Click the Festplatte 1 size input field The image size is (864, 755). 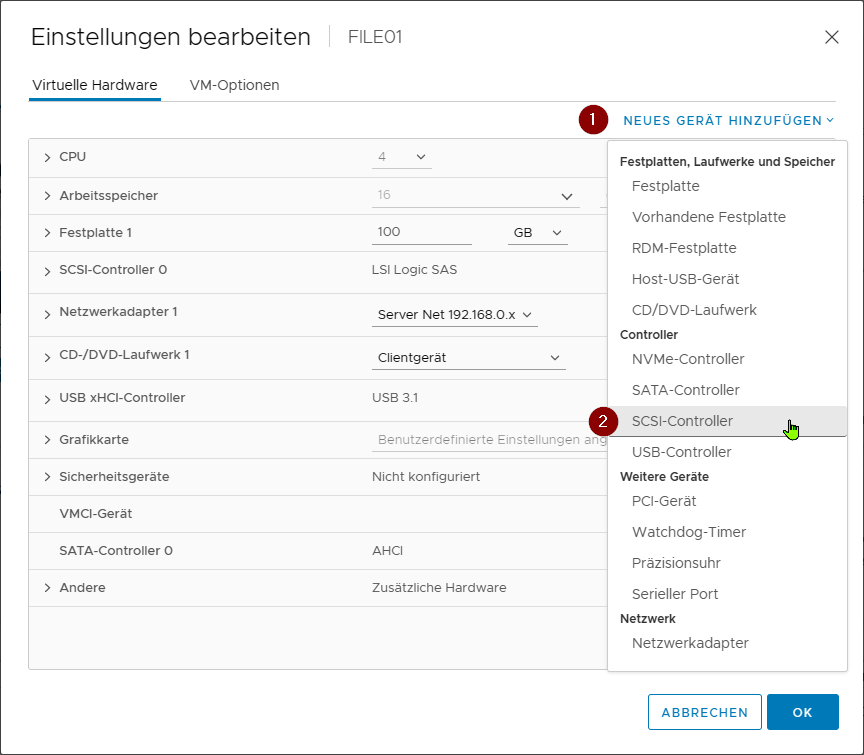421,232
